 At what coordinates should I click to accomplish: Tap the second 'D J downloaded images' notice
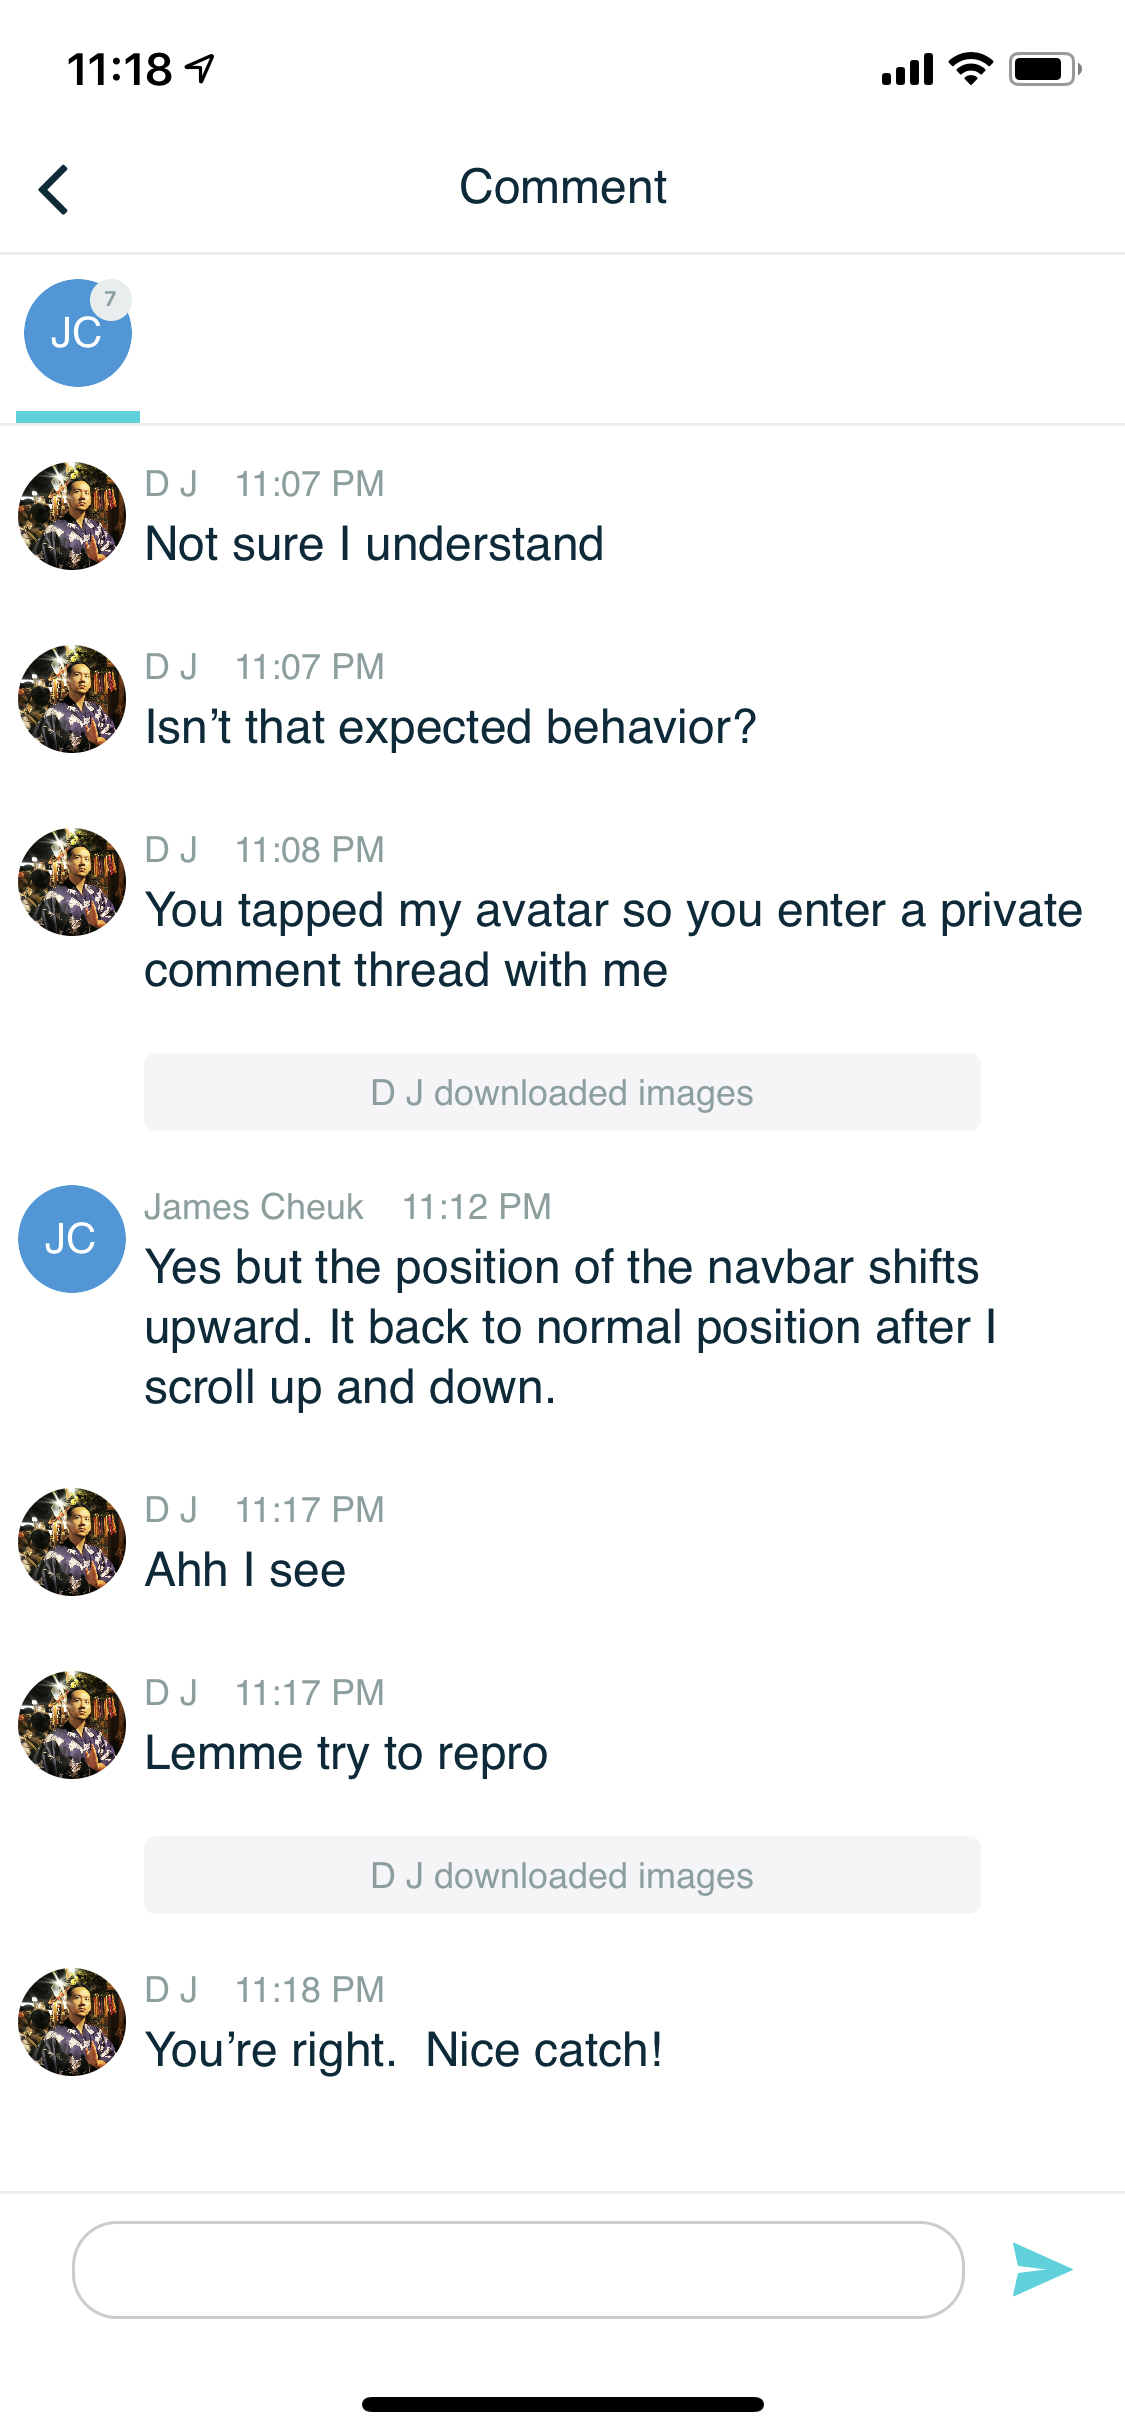(562, 1875)
